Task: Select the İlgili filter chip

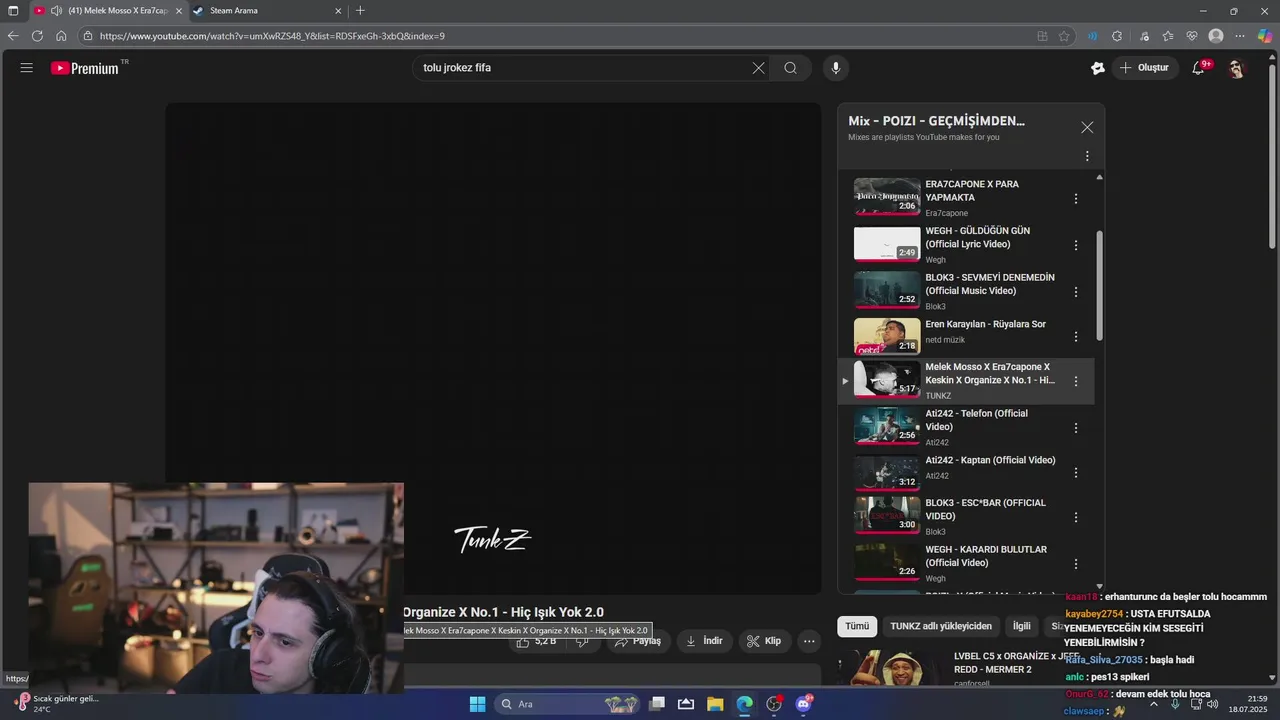Action: pyautogui.click(x=1021, y=626)
